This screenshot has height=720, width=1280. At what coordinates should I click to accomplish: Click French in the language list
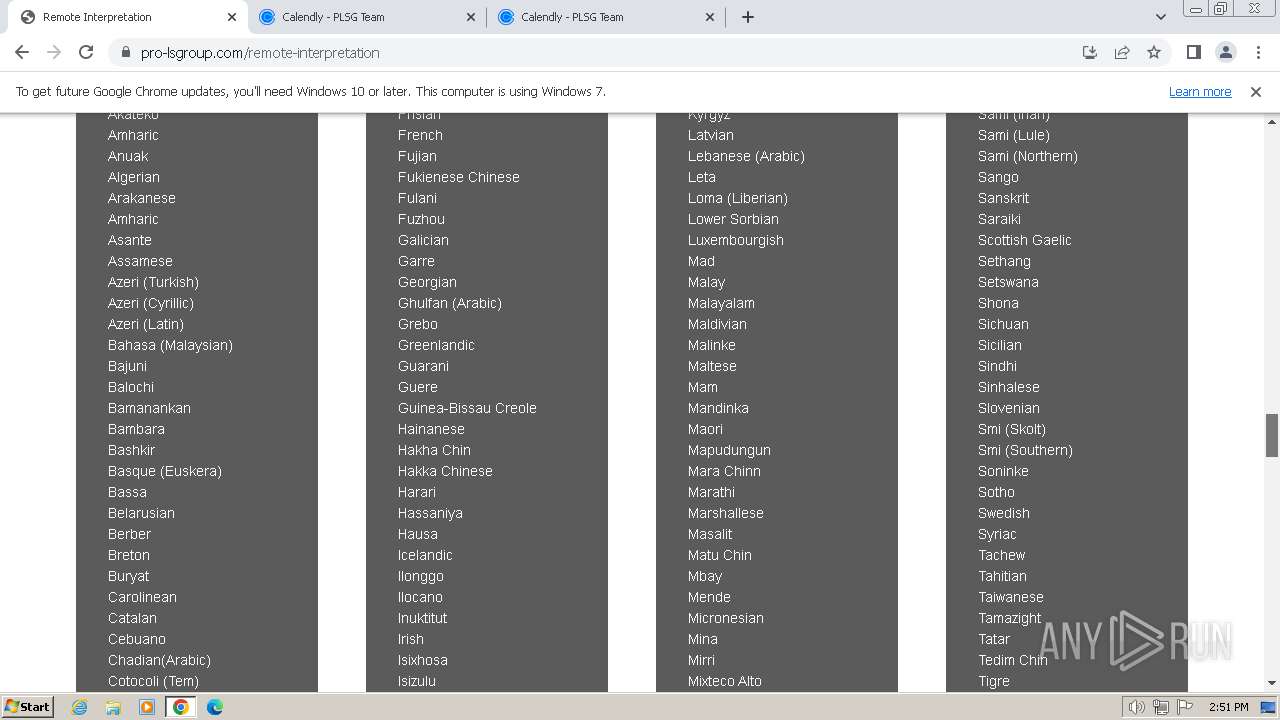click(x=420, y=135)
